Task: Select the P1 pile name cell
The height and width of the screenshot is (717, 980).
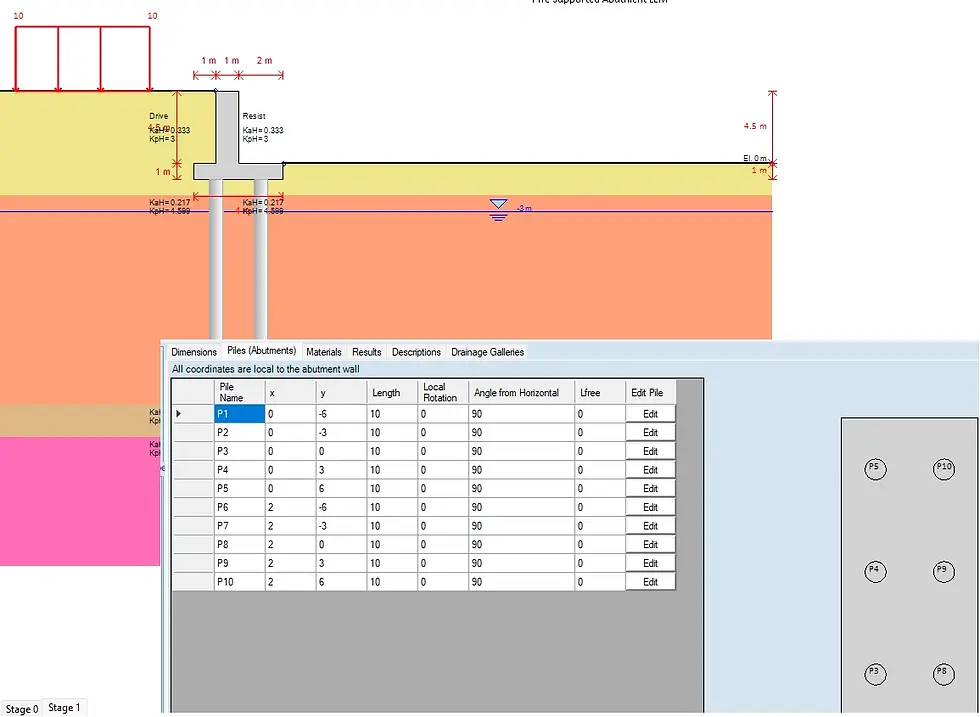Action: (239, 414)
